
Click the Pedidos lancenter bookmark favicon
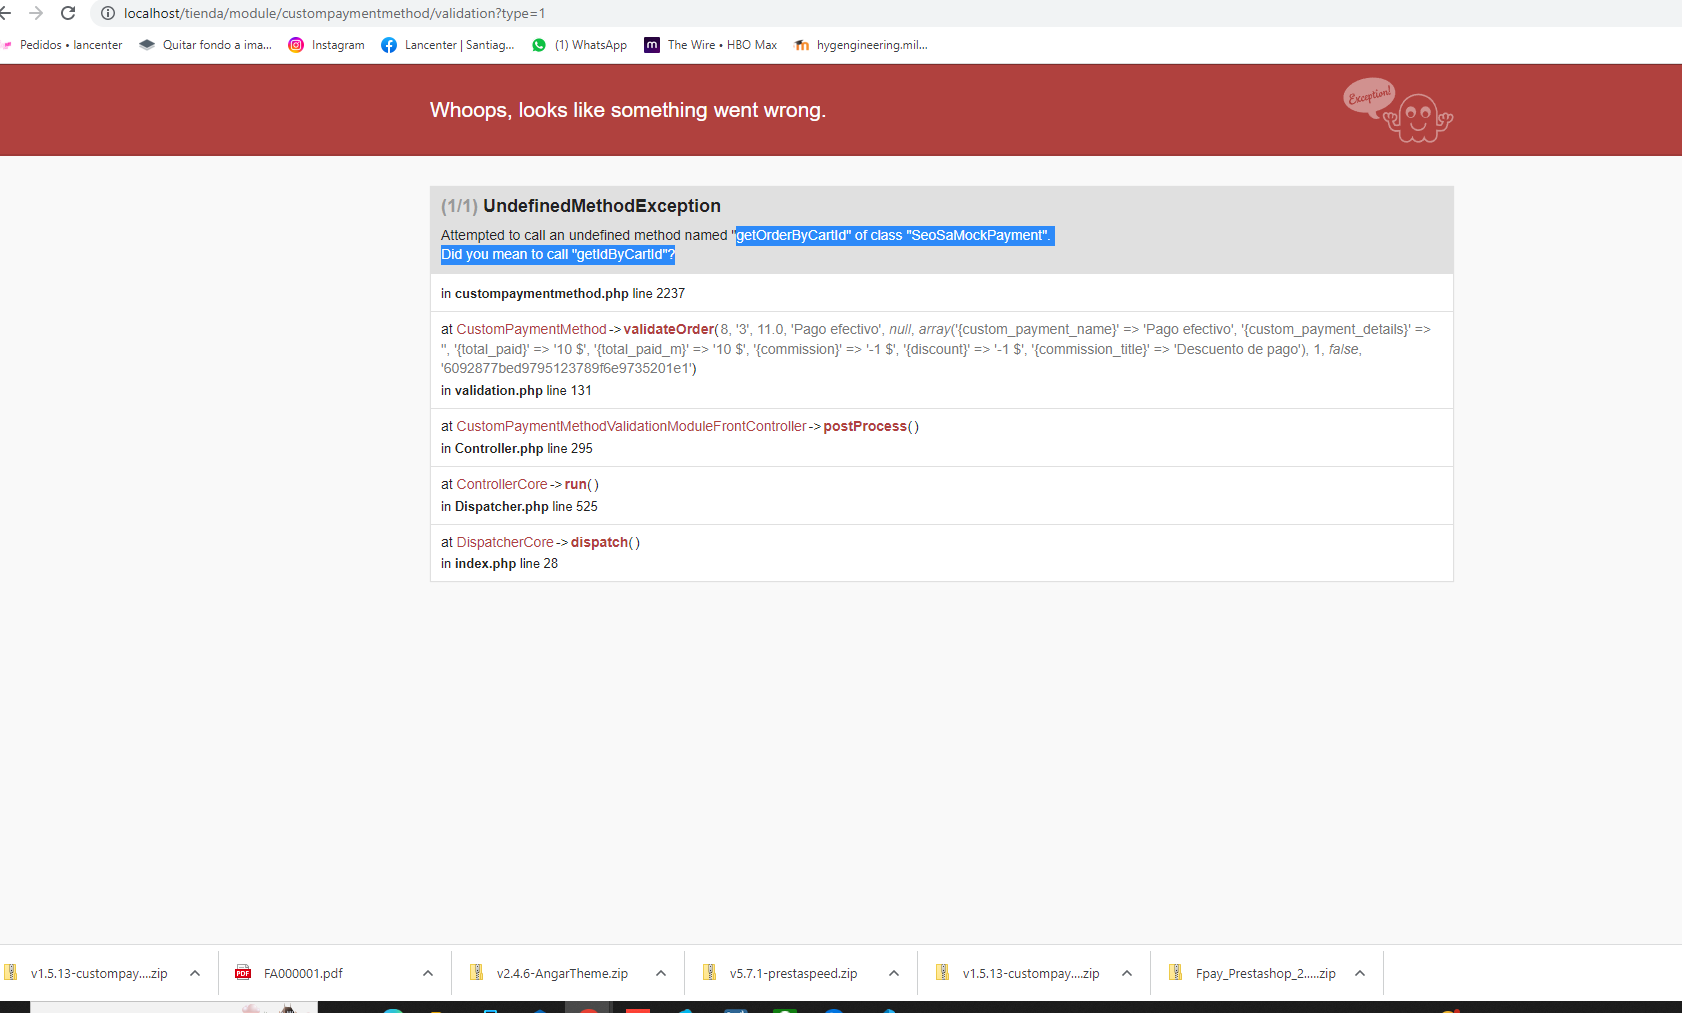tap(6, 45)
